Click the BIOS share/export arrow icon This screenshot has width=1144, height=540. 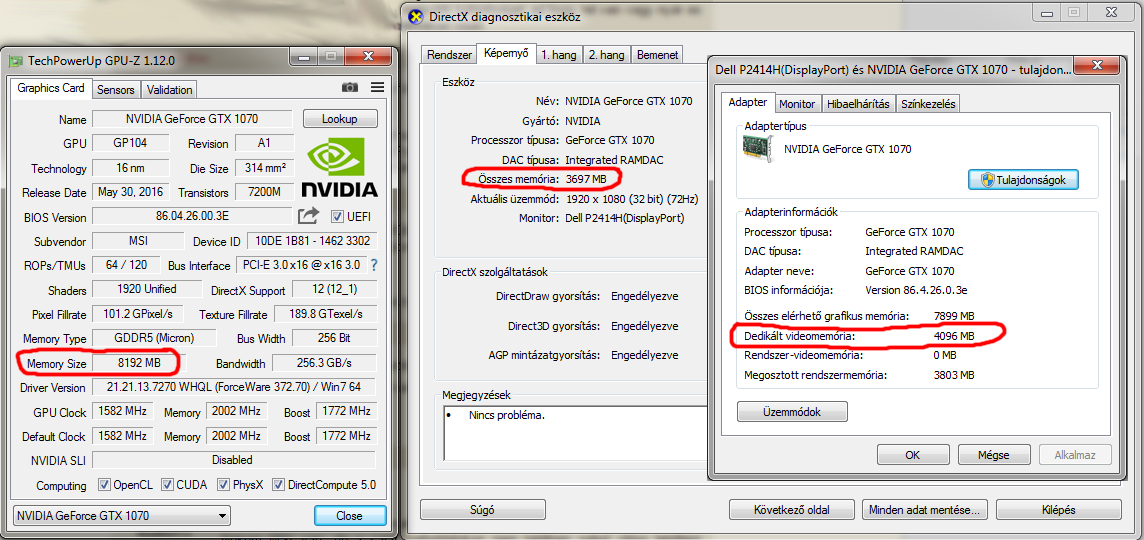pyautogui.click(x=309, y=216)
